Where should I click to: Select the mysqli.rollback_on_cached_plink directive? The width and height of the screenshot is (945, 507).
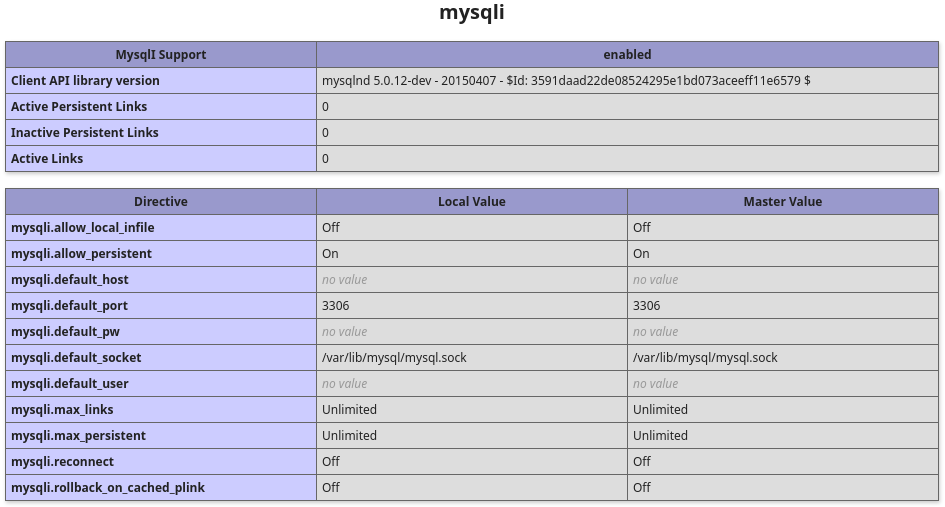(x=108, y=488)
